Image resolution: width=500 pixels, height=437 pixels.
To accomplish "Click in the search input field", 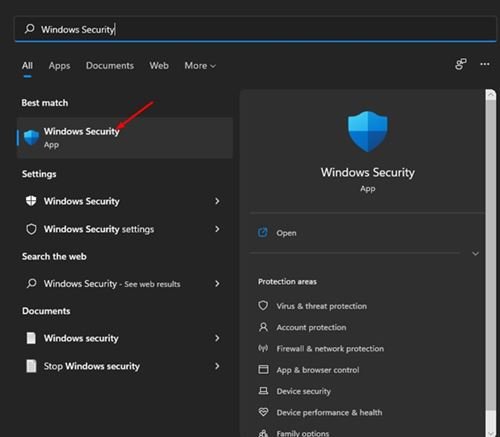I will 255,29.
